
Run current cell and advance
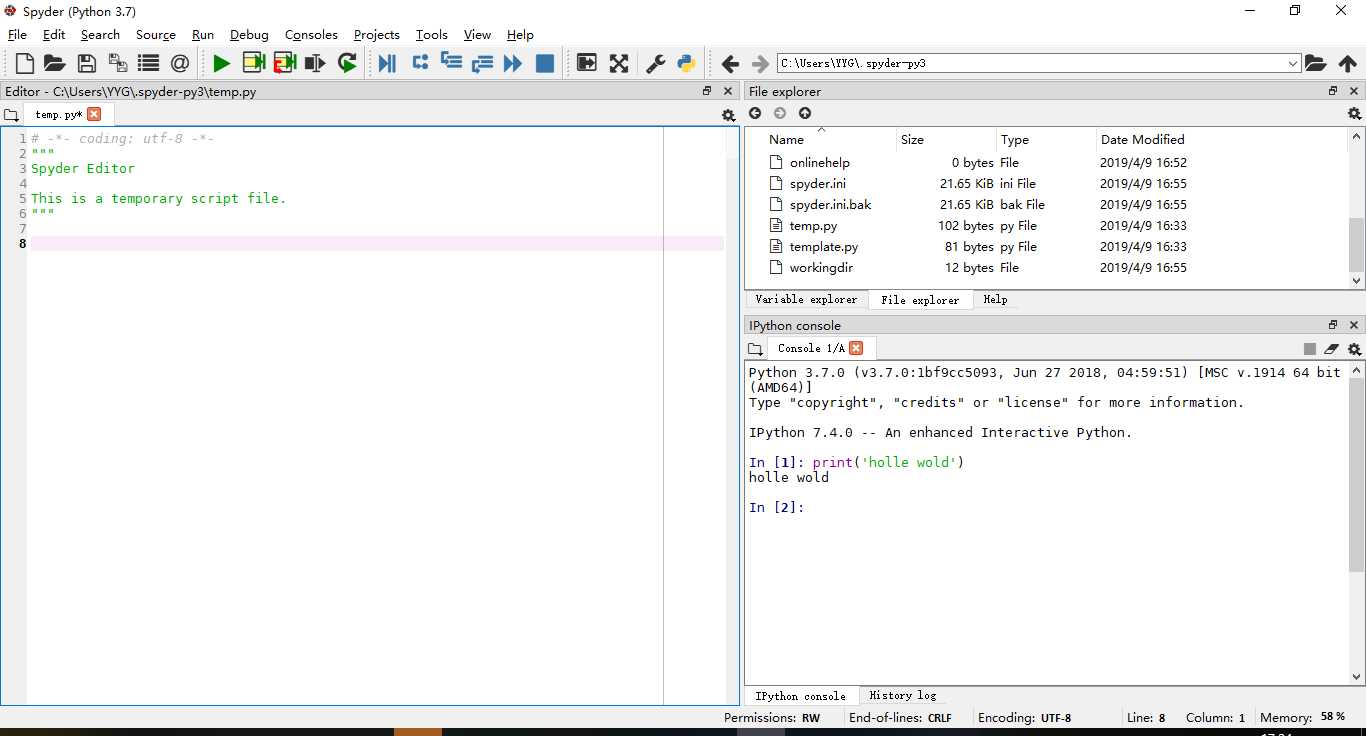tap(284, 63)
